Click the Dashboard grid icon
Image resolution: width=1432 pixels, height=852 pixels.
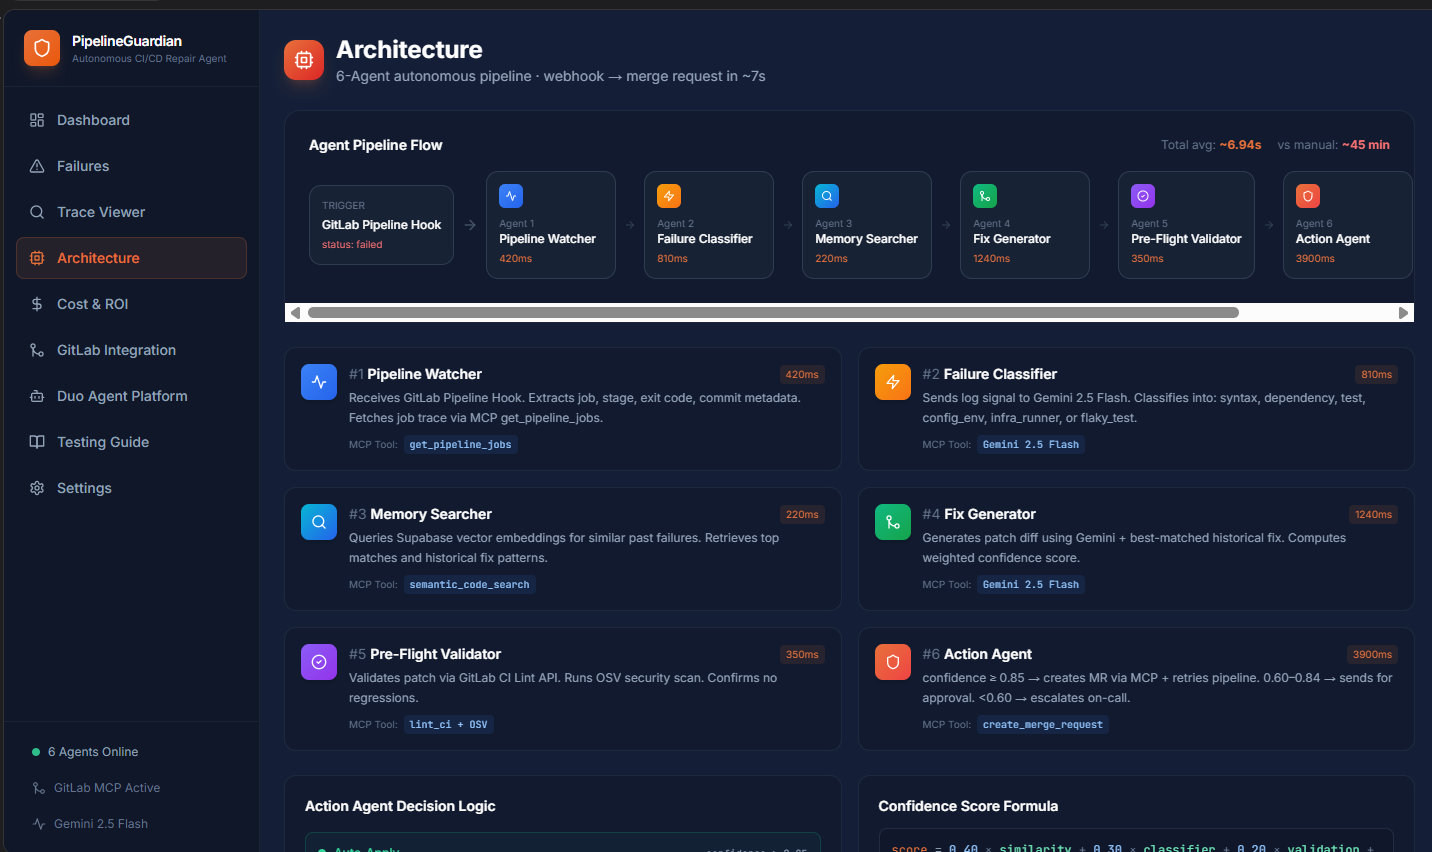37,120
